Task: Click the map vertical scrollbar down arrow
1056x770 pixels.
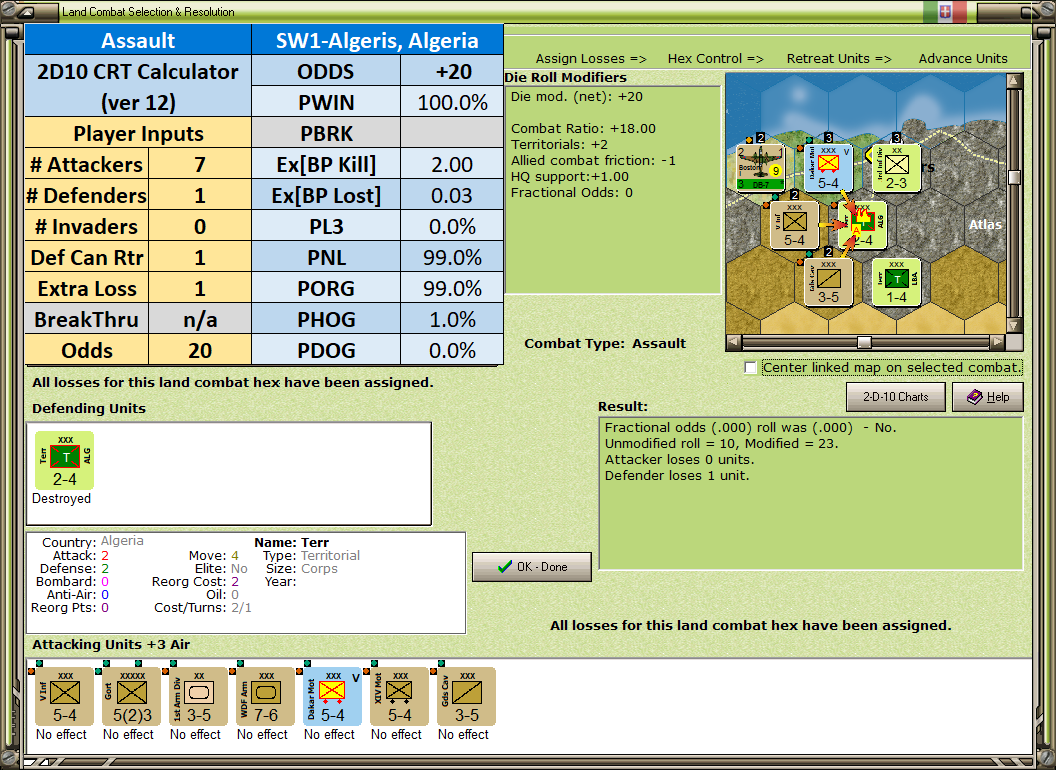Action: pos(1014,325)
